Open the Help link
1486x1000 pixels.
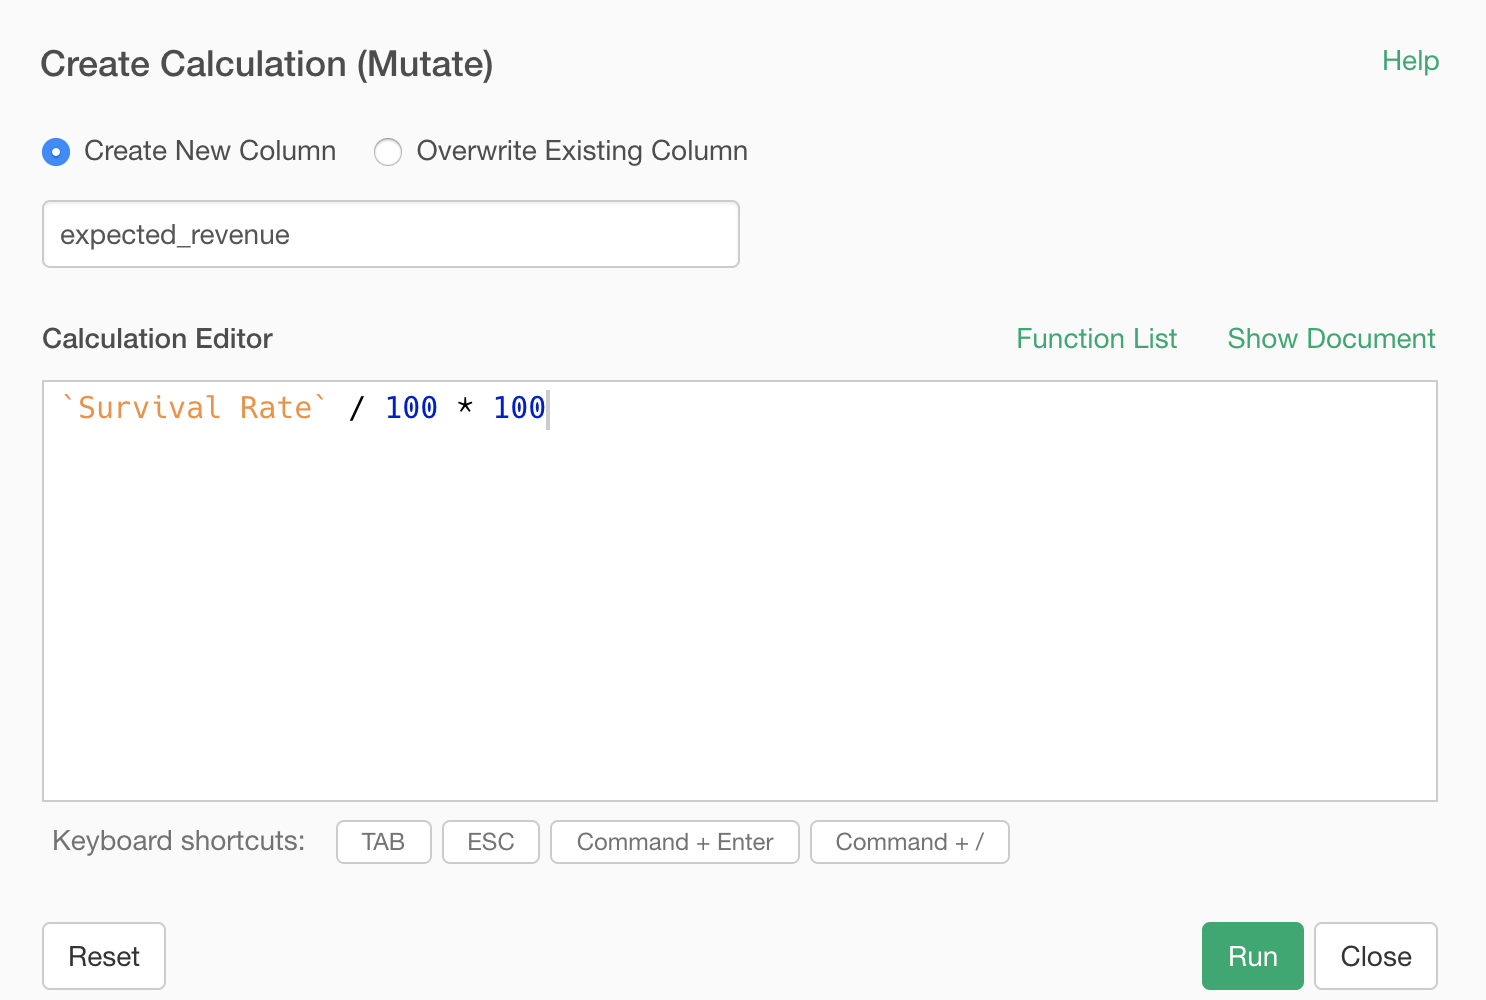[1410, 61]
